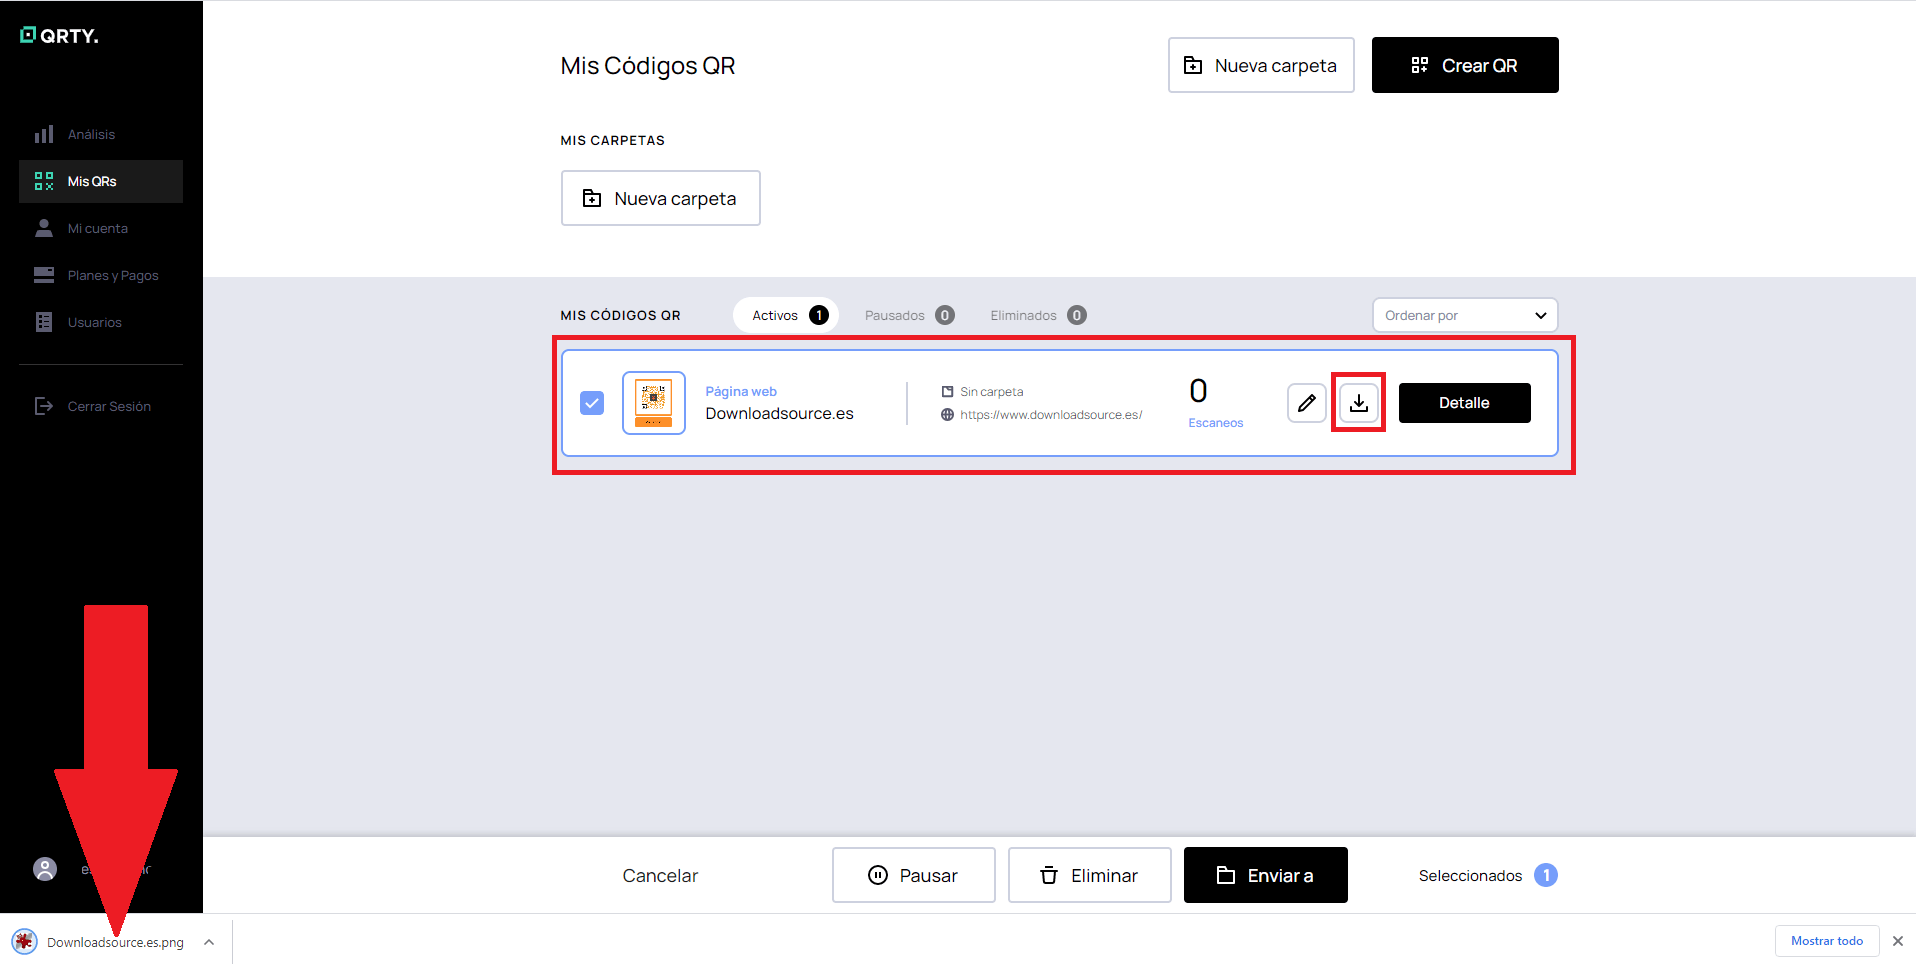Image resolution: width=1916 pixels, height=968 pixels.
Task: Click the Seleccionados count badge
Action: [1546, 875]
